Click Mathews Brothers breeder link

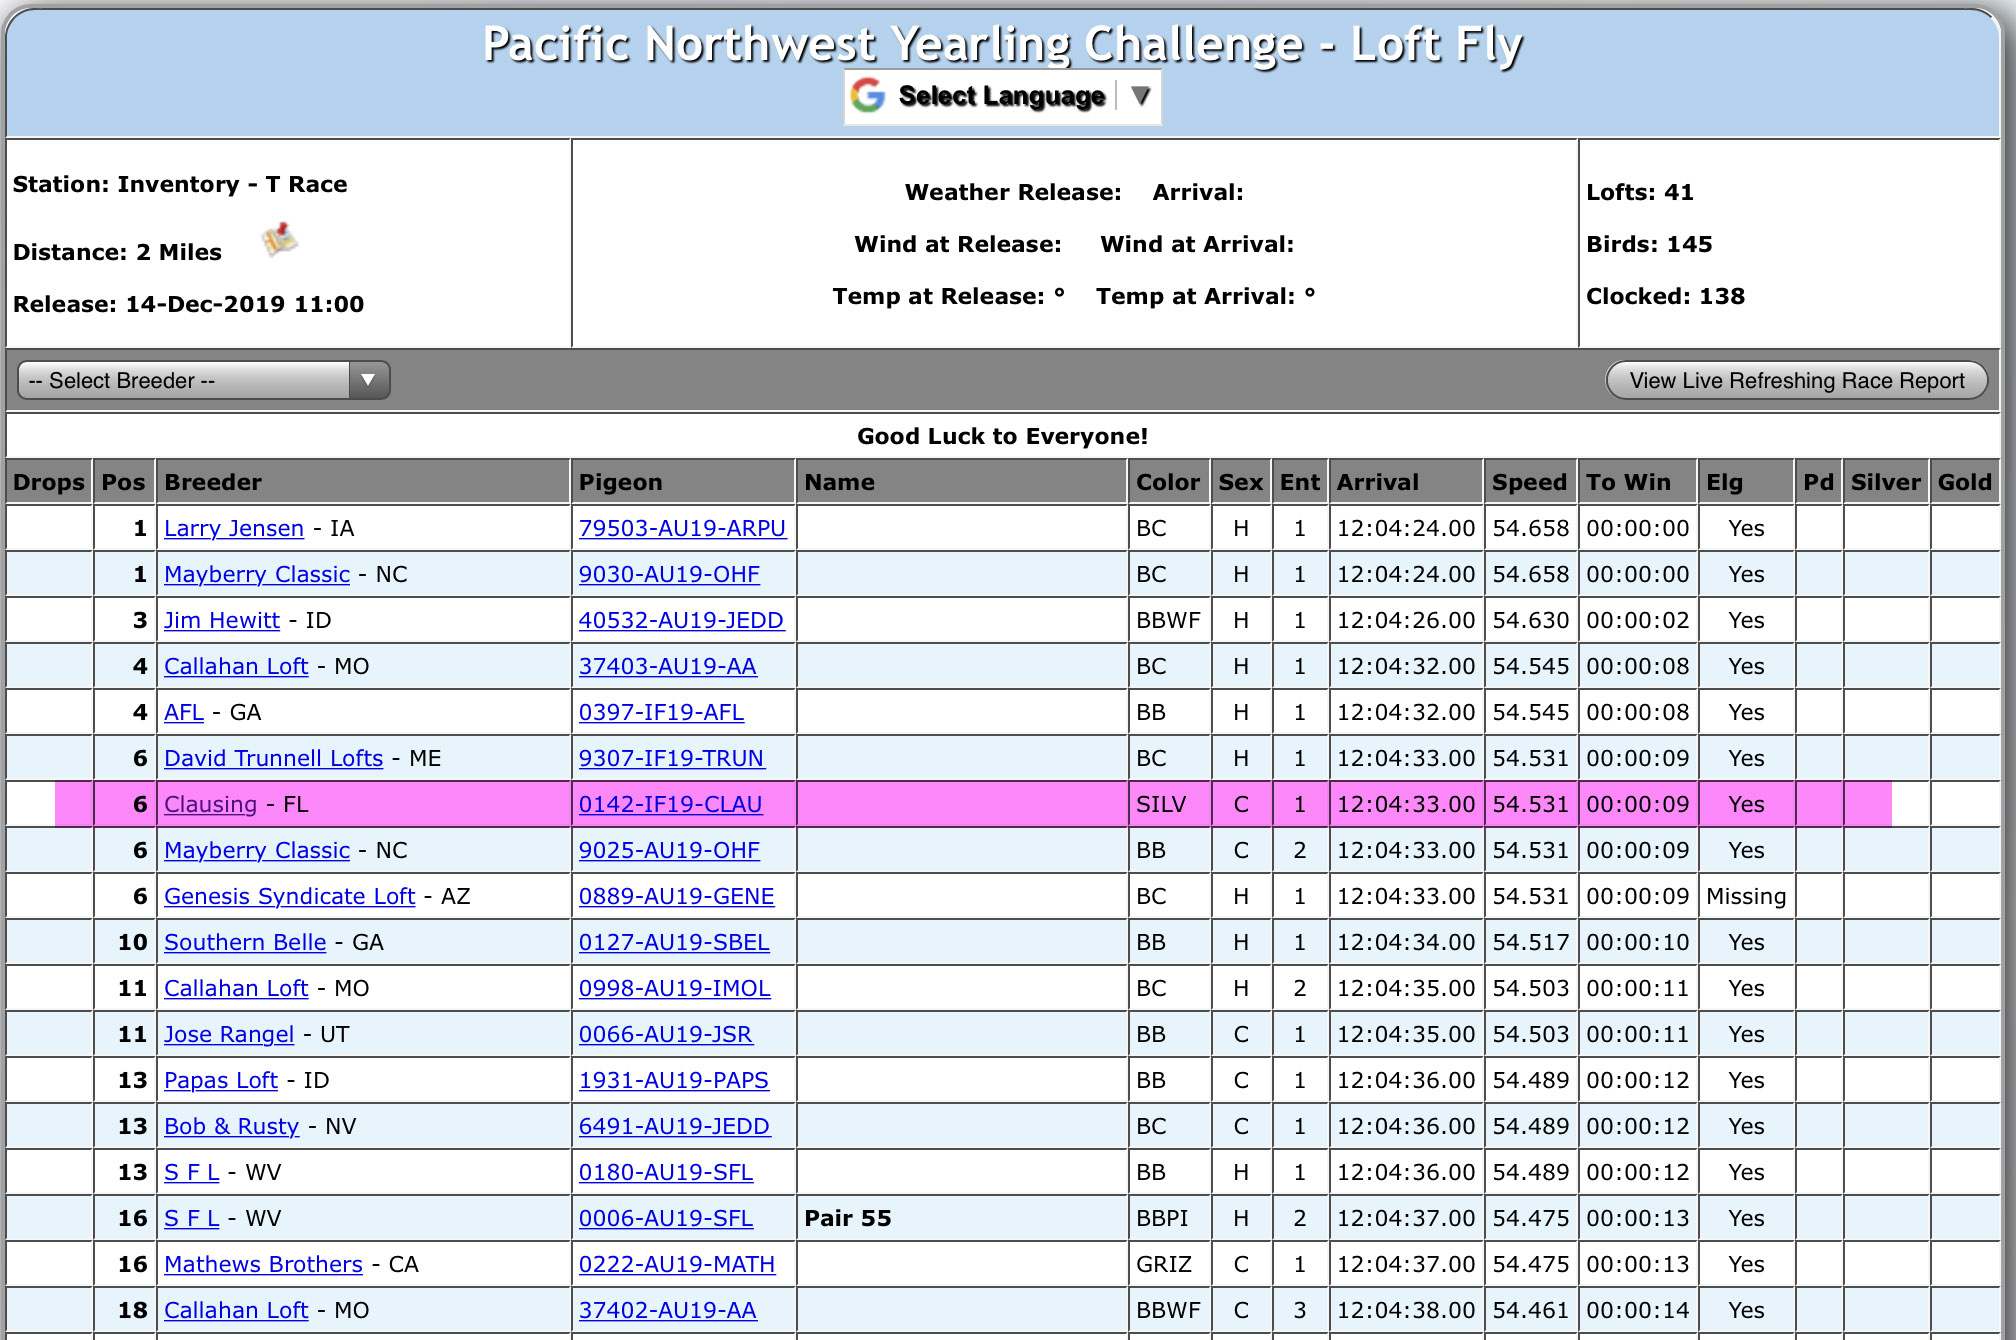(263, 1264)
